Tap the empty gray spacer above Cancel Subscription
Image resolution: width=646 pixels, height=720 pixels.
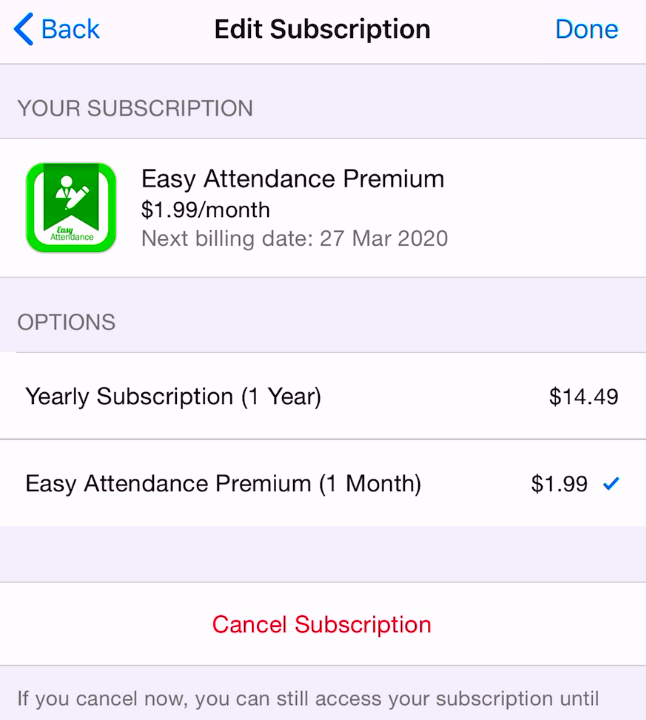[323, 554]
